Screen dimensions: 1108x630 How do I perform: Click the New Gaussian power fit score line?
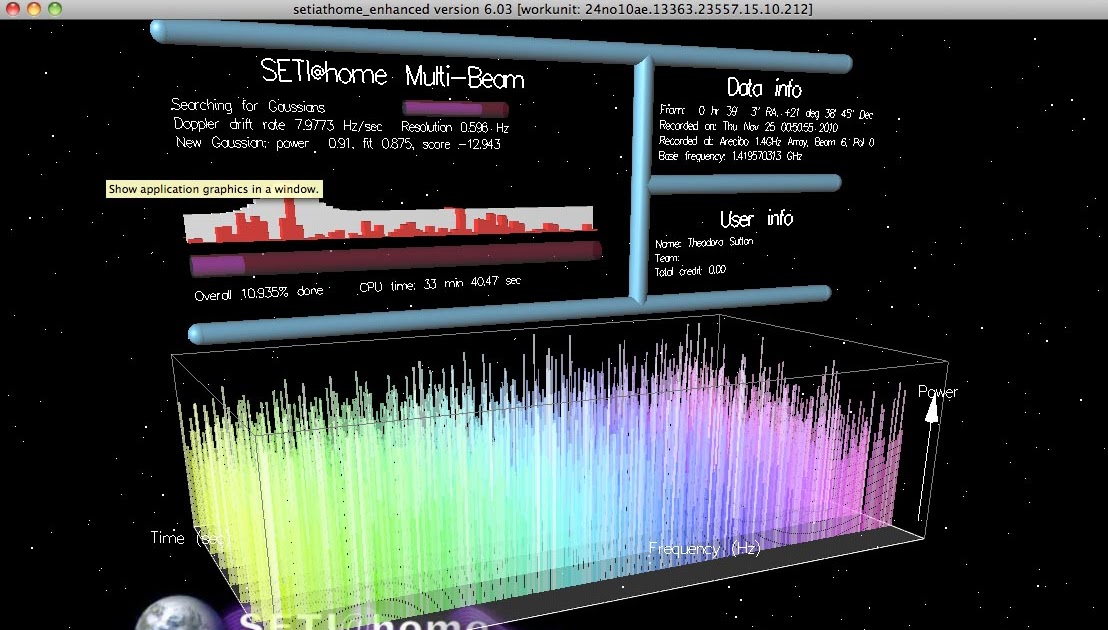coord(338,143)
